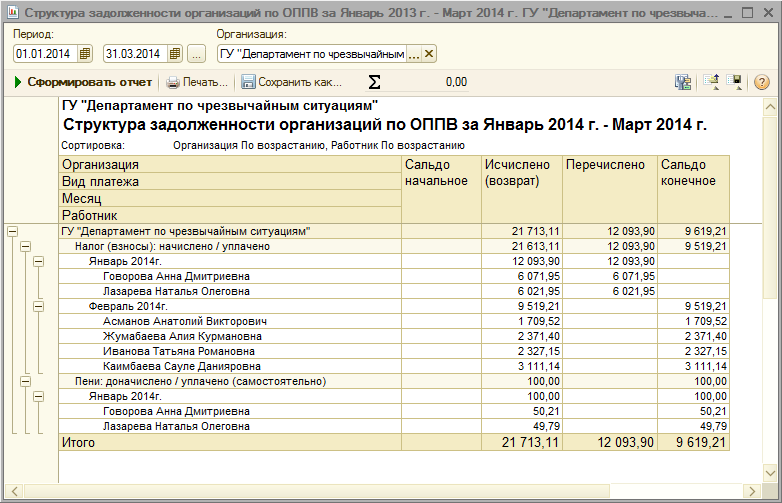782x503 pixels.
Task: Open calendar picker for start date 01.01.2014
Action: click(x=86, y=53)
